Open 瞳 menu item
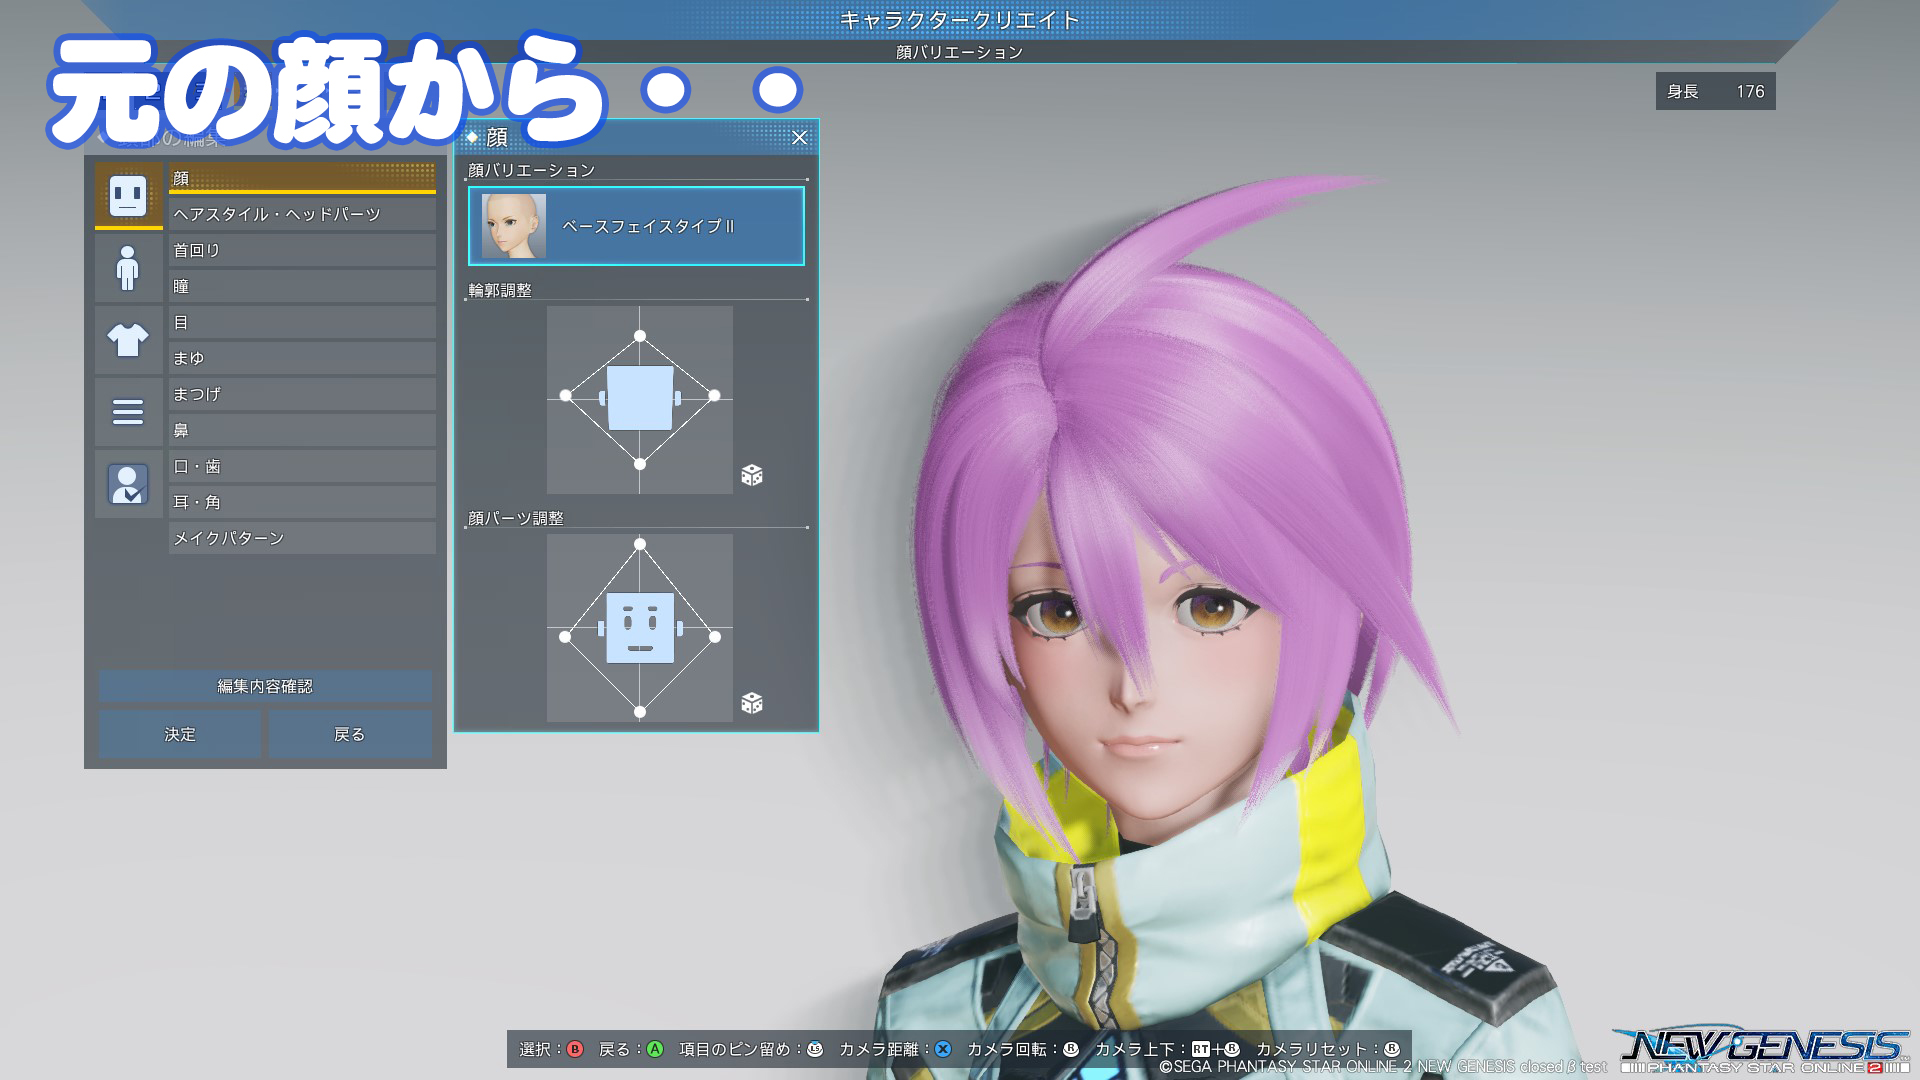Viewport: 1920px width, 1080px height. [302, 286]
